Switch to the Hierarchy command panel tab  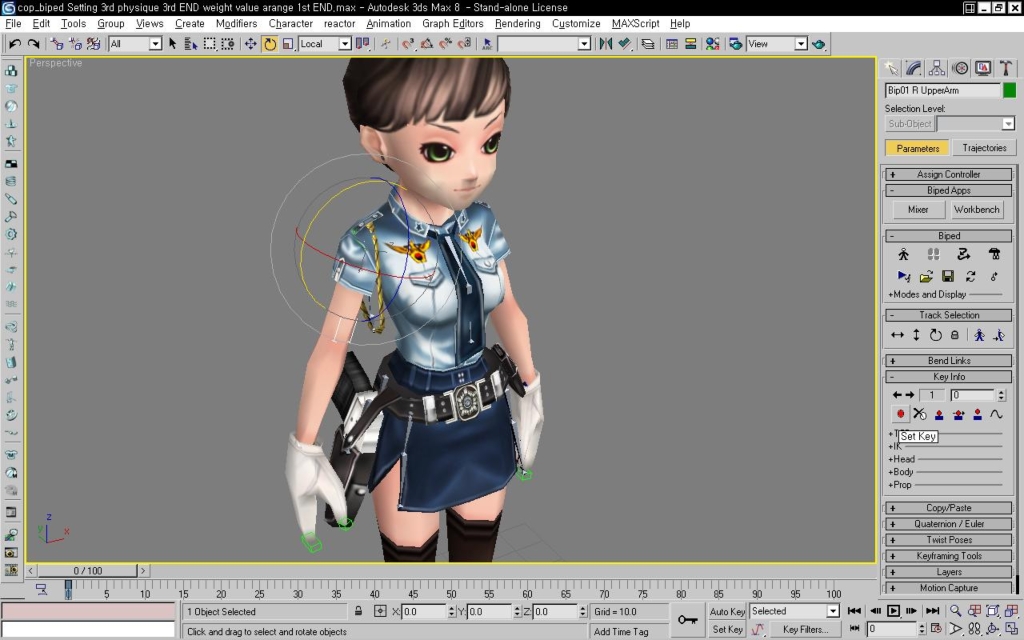(x=936, y=68)
